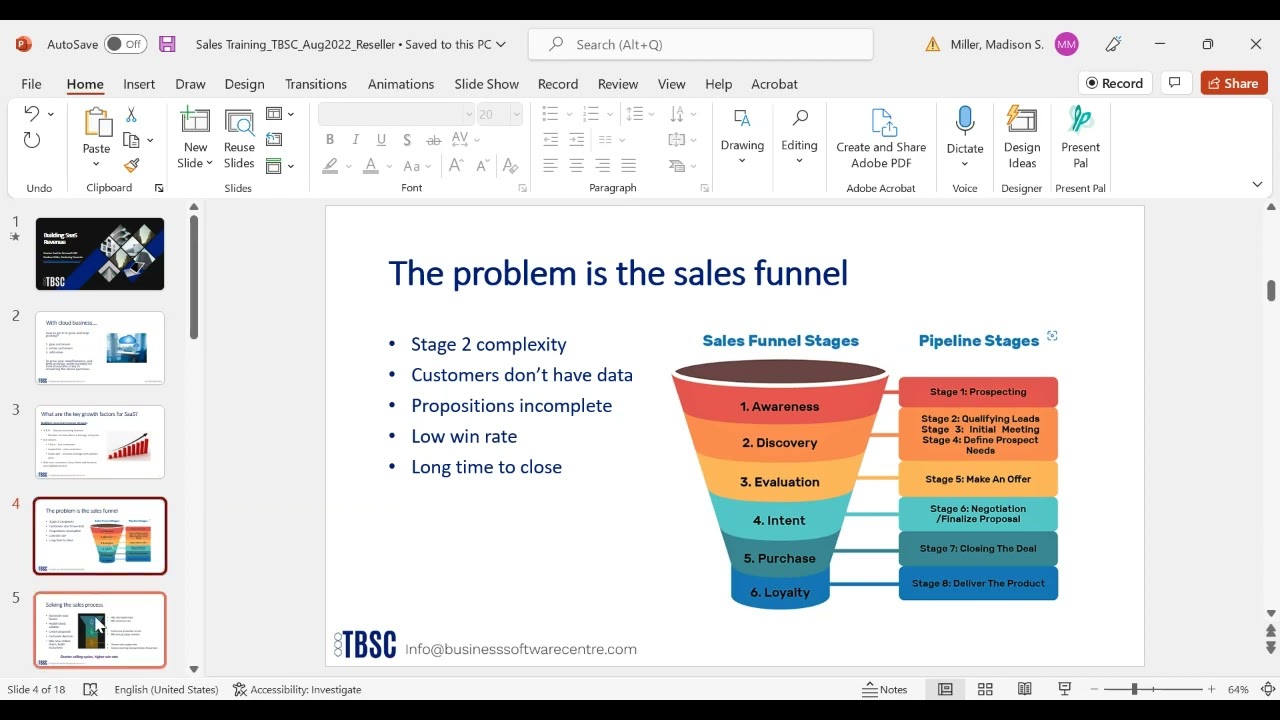Expand the font size dropdown

[x=516, y=114]
